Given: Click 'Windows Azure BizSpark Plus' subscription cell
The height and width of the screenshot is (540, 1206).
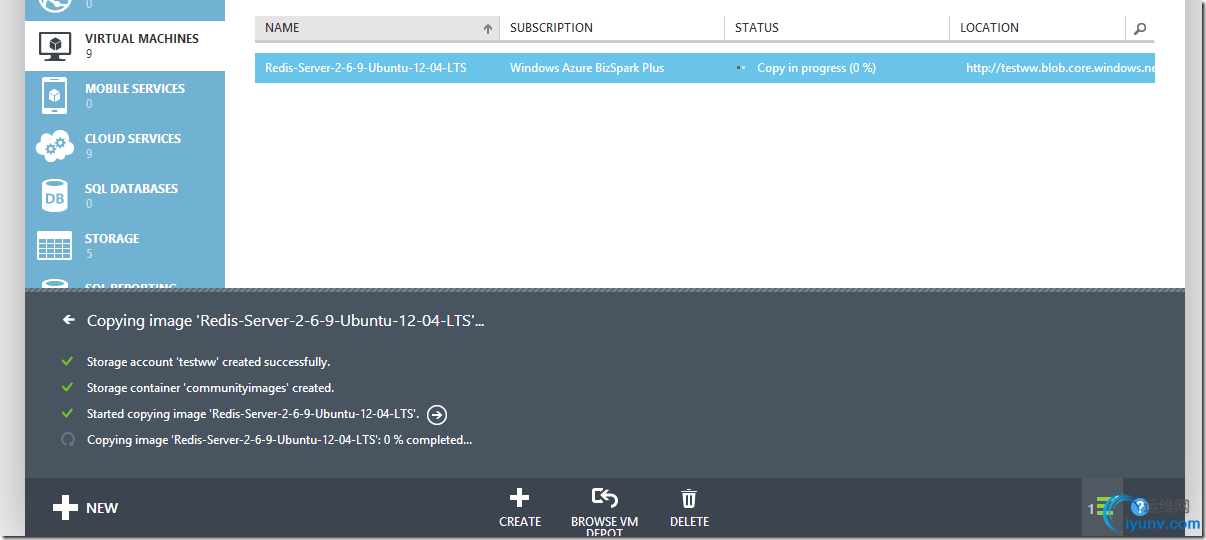Looking at the screenshot, I should 587,68.
